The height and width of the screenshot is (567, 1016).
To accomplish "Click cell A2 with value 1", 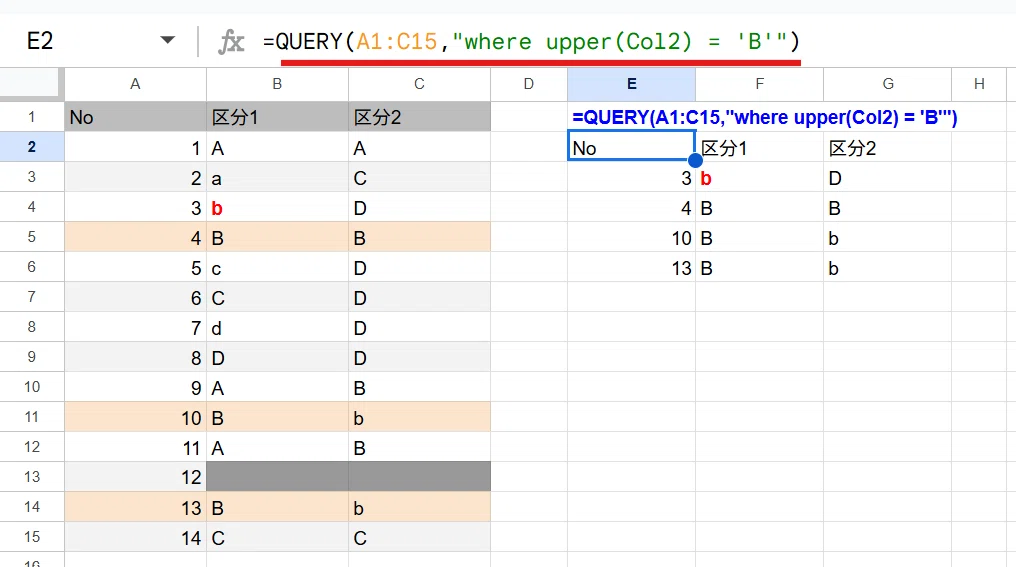I will tap(135, 147).
